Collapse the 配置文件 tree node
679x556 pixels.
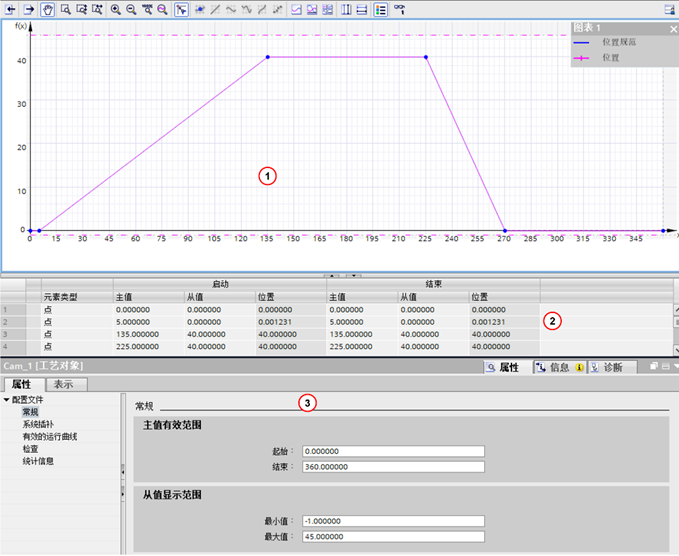7,400
